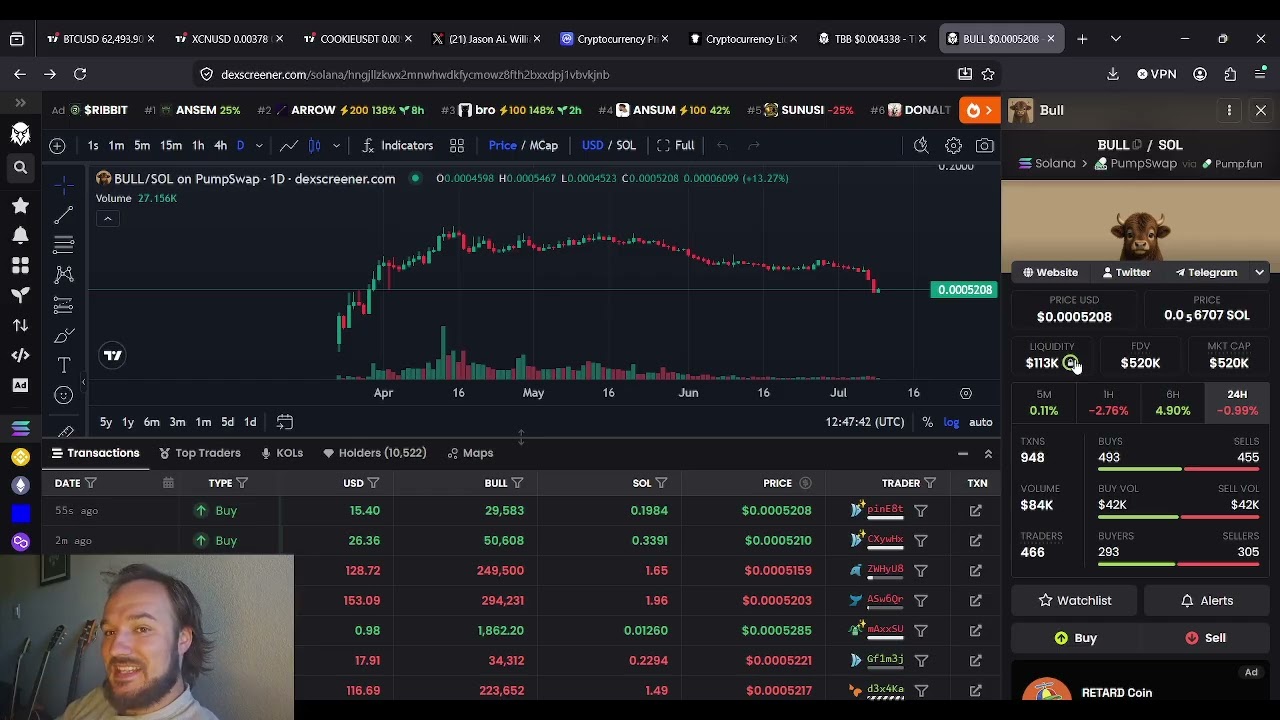Open the watchlist star in sidebar
This screenshot has width=1280, height=720.
pyautogui.click(x=20, y=205)
